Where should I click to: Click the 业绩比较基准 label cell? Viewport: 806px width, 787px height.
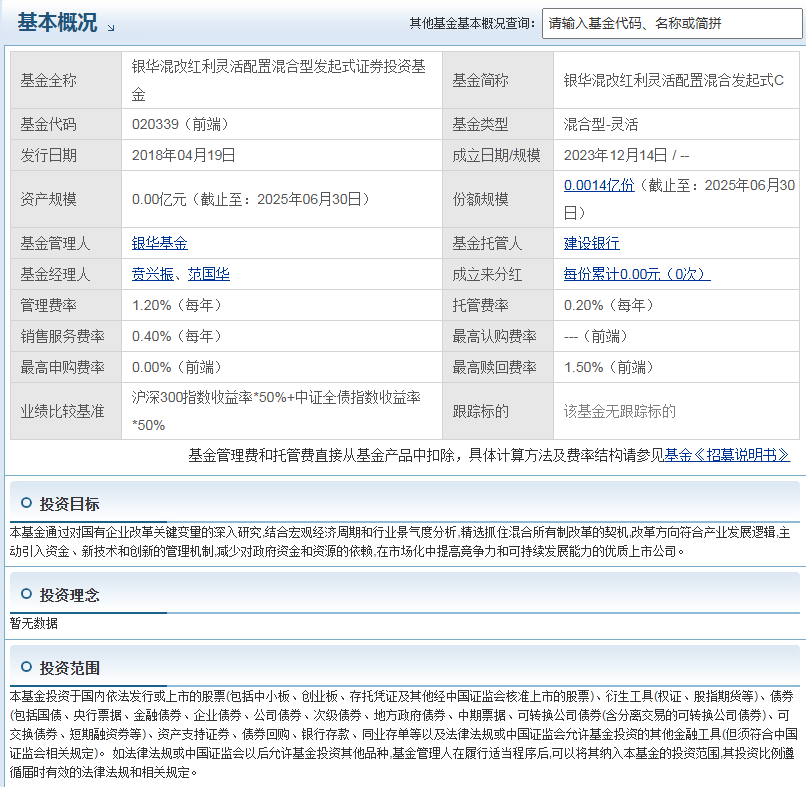[66, 411]
